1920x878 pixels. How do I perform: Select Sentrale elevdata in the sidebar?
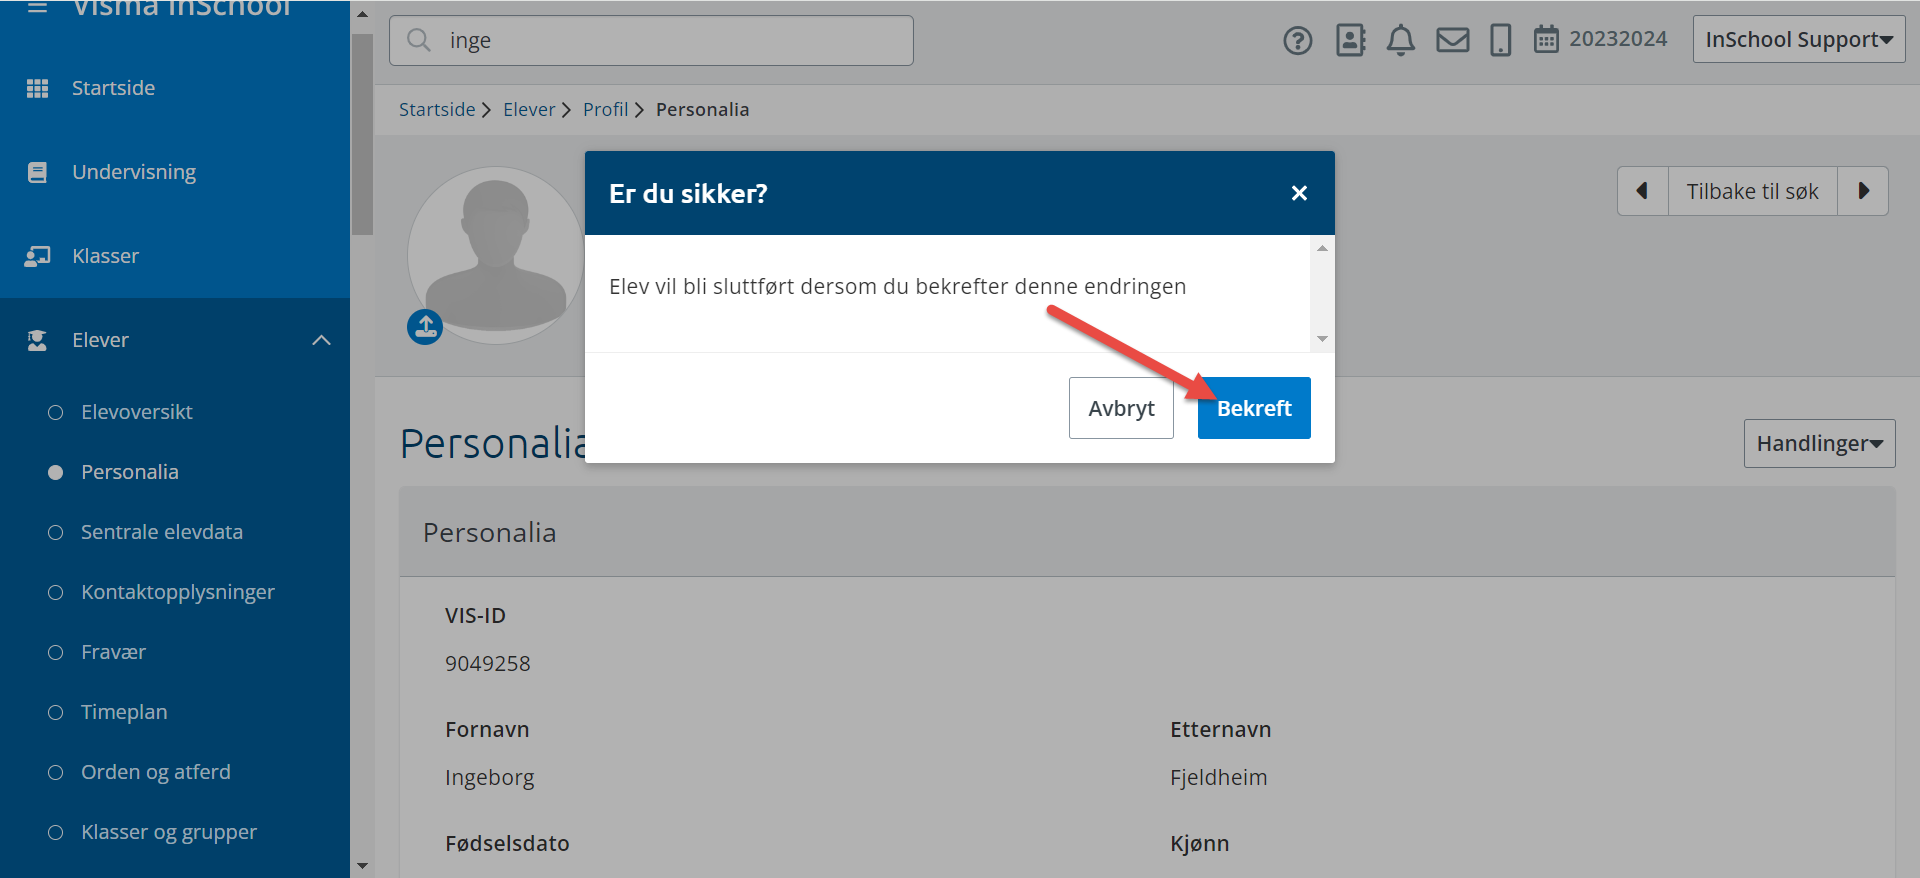[x=162, y=532]
